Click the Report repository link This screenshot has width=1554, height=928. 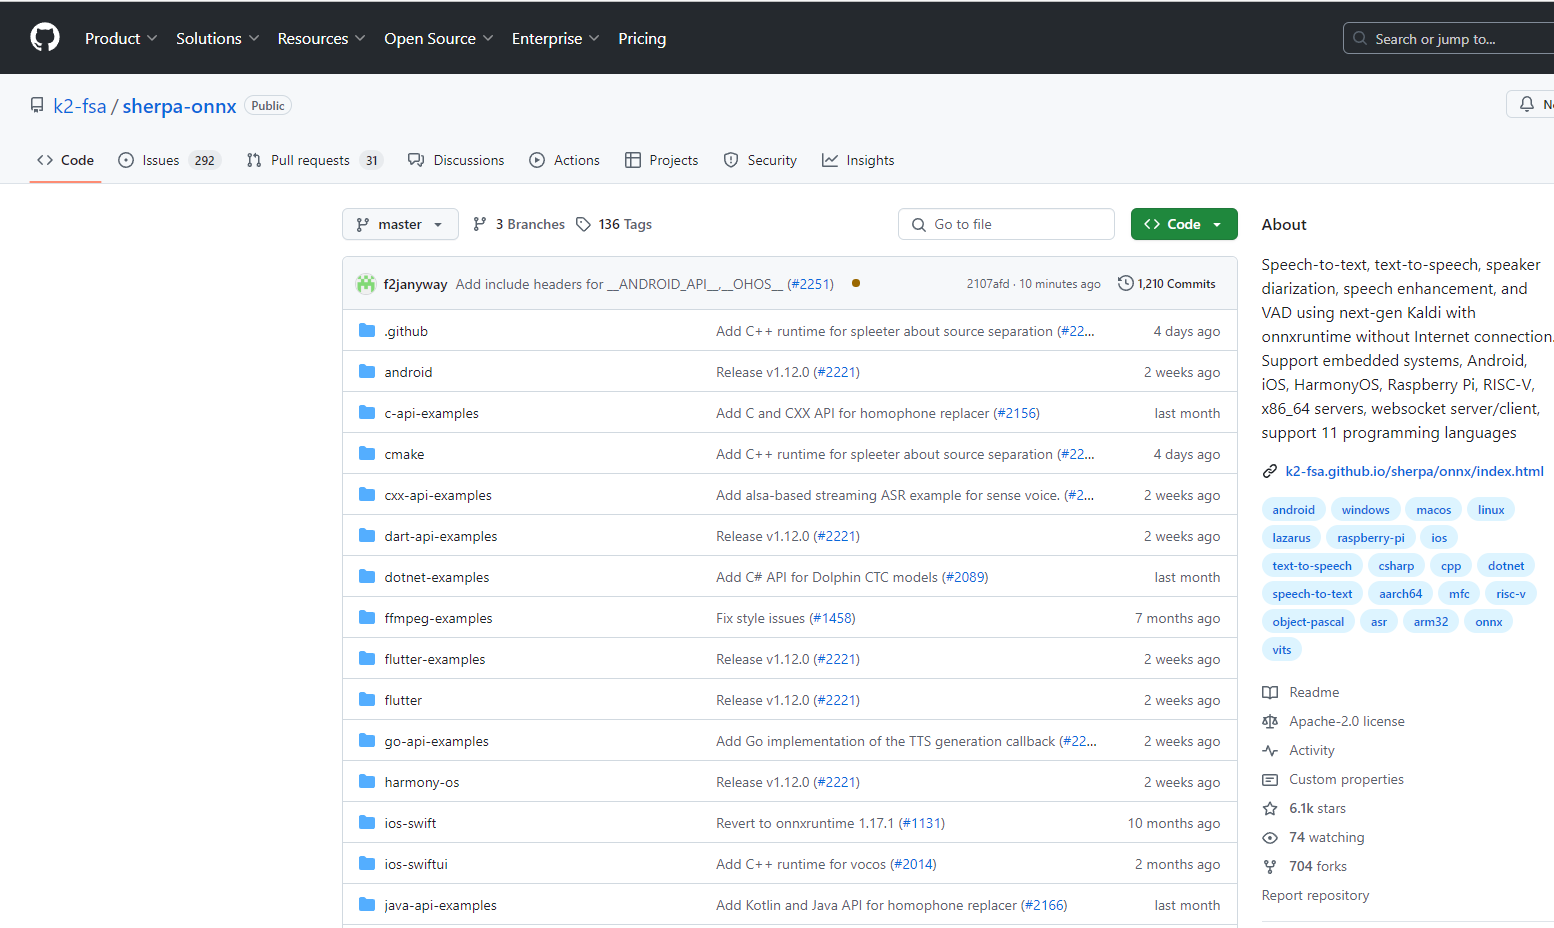[x=1315, y=895]
